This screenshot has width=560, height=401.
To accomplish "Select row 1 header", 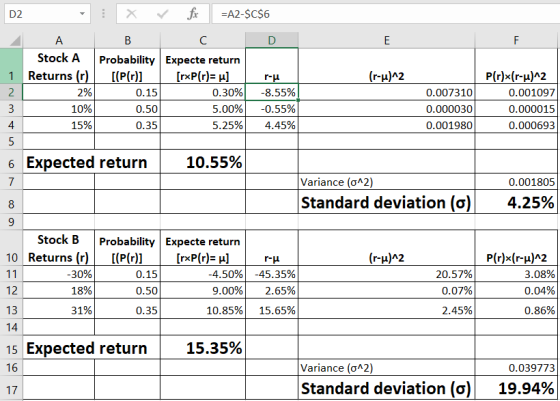I will [11, 66].
